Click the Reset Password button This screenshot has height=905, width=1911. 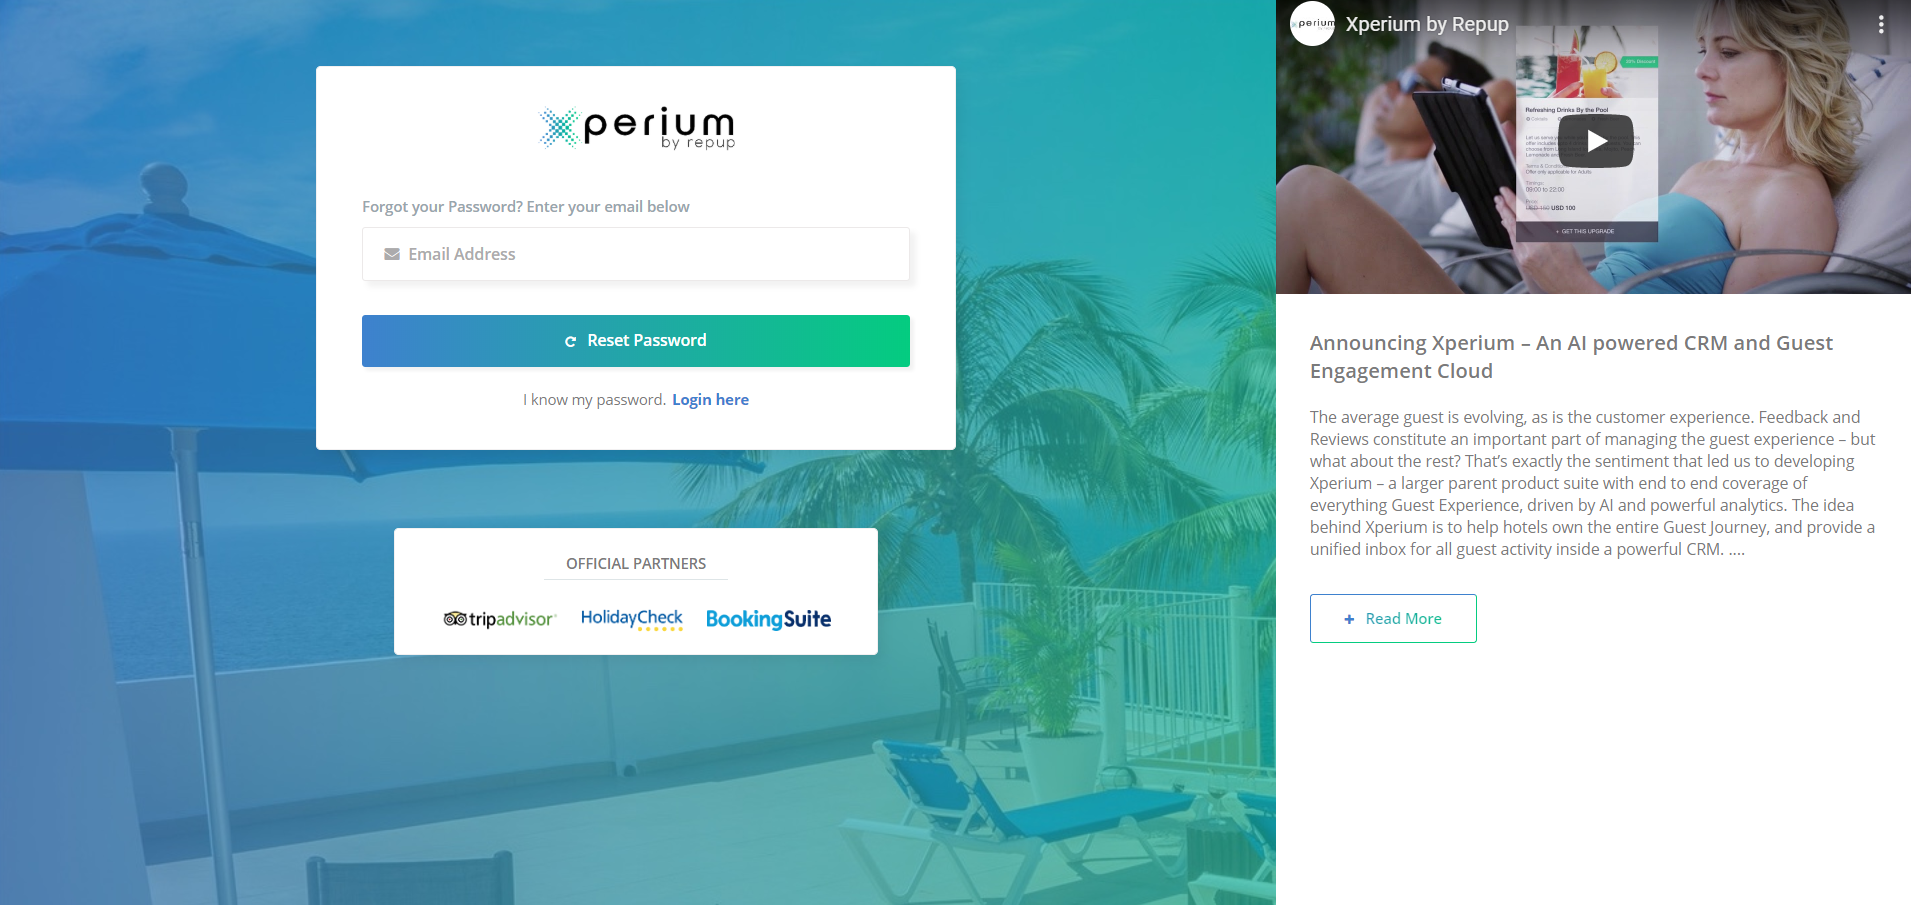click(x=636, y=341)
